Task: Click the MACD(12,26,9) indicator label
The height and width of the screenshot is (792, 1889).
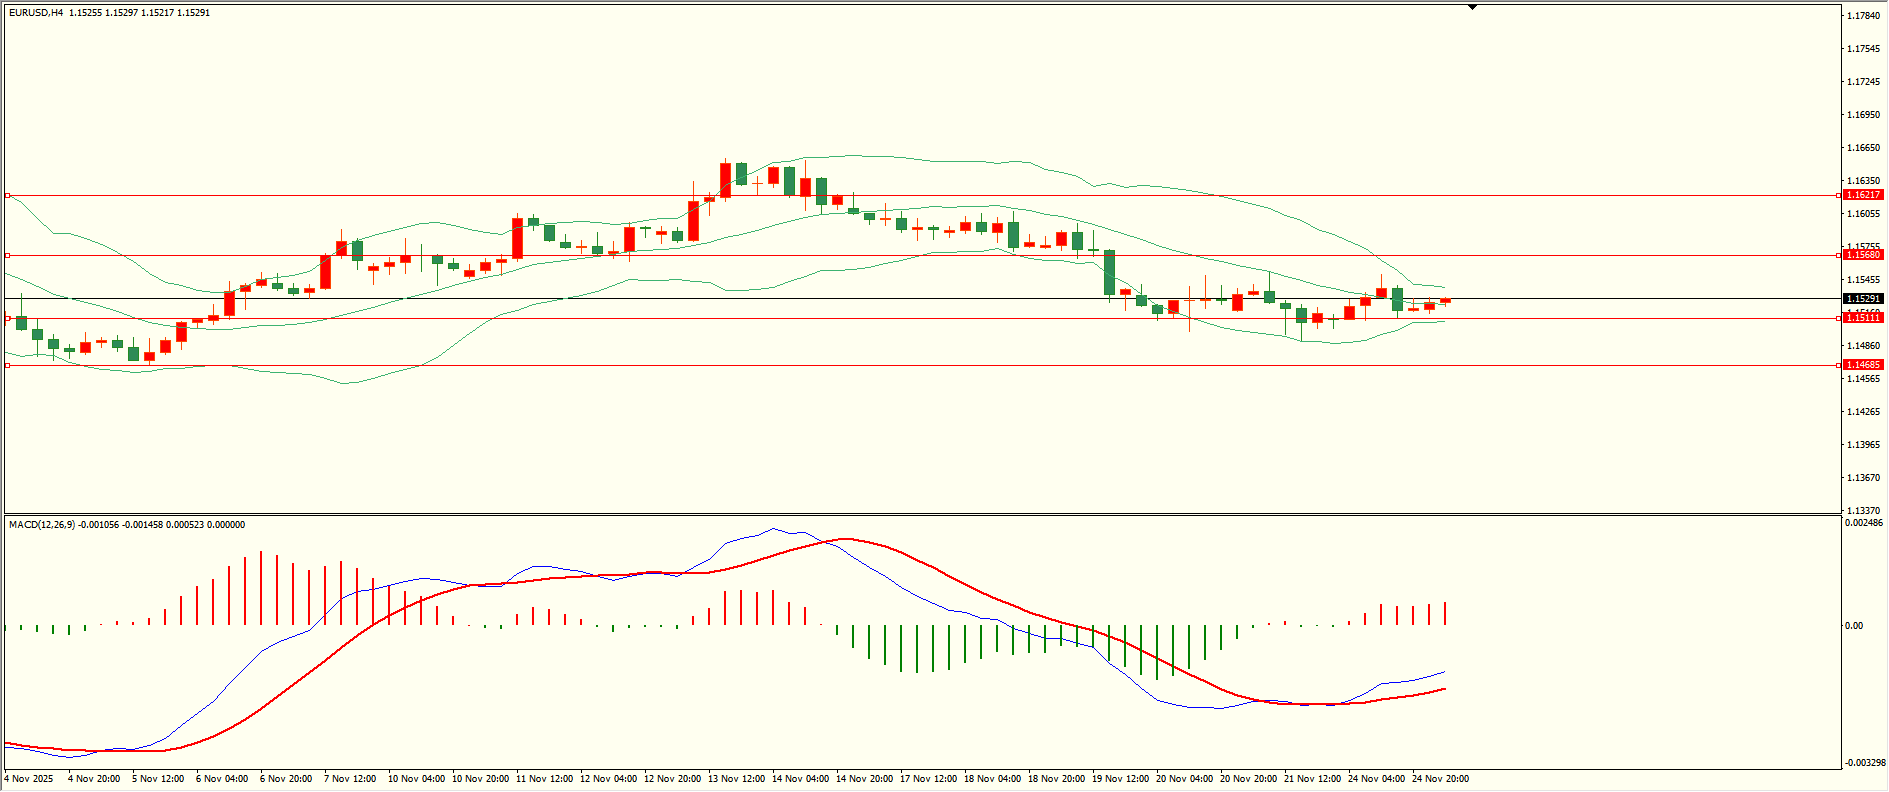Action: [41, 525]
